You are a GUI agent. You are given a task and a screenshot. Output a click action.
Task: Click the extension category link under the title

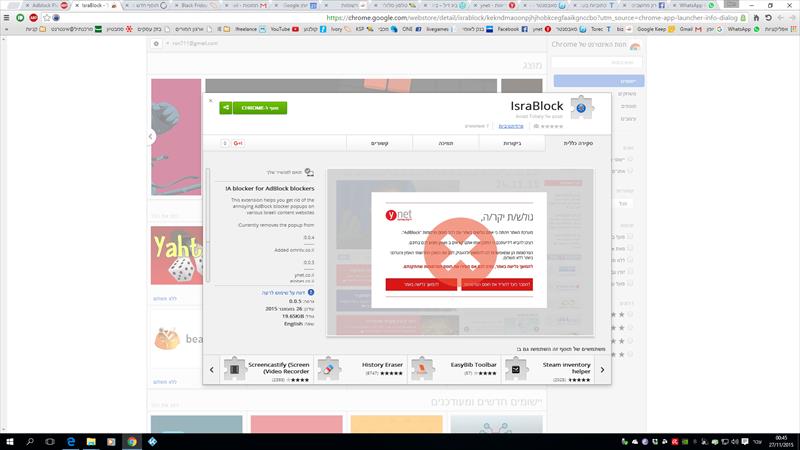[x=511, y=126]
